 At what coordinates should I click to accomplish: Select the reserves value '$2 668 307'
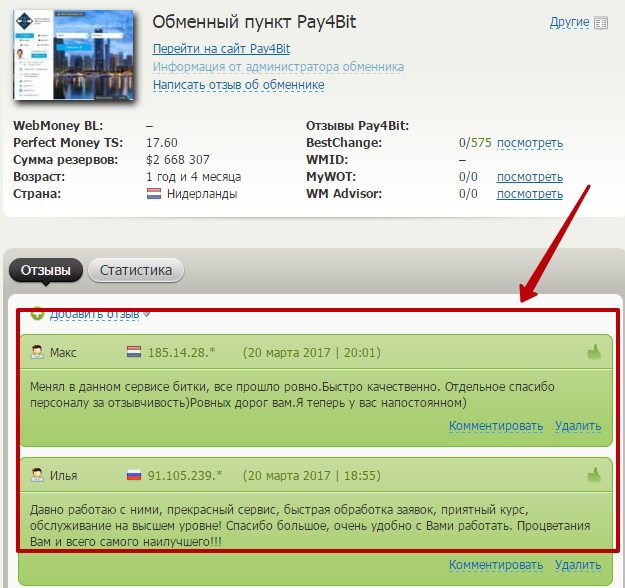tap(178, 159)
